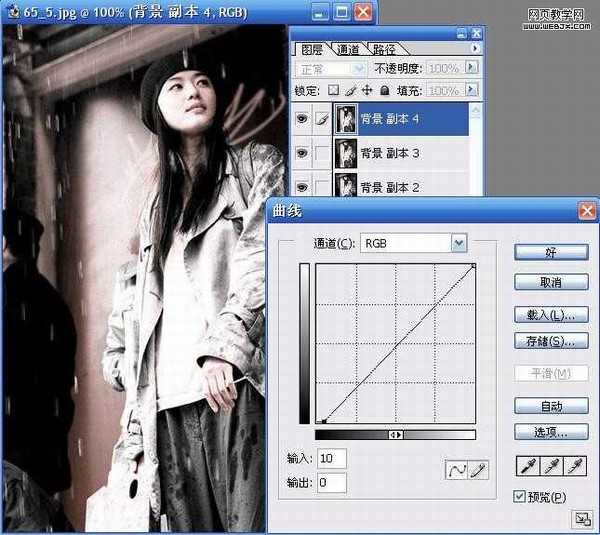The image size is (600, 535).
Task: Hide the 背景 副本 4 layer
Action: coord(303,120)
